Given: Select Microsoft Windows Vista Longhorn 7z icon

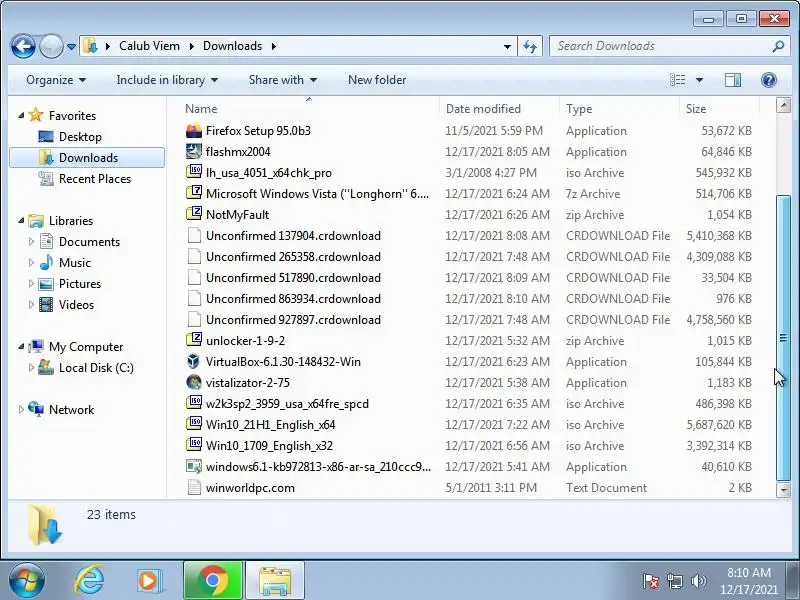Looking at the screenshot, I should click(x=194, y=193).
